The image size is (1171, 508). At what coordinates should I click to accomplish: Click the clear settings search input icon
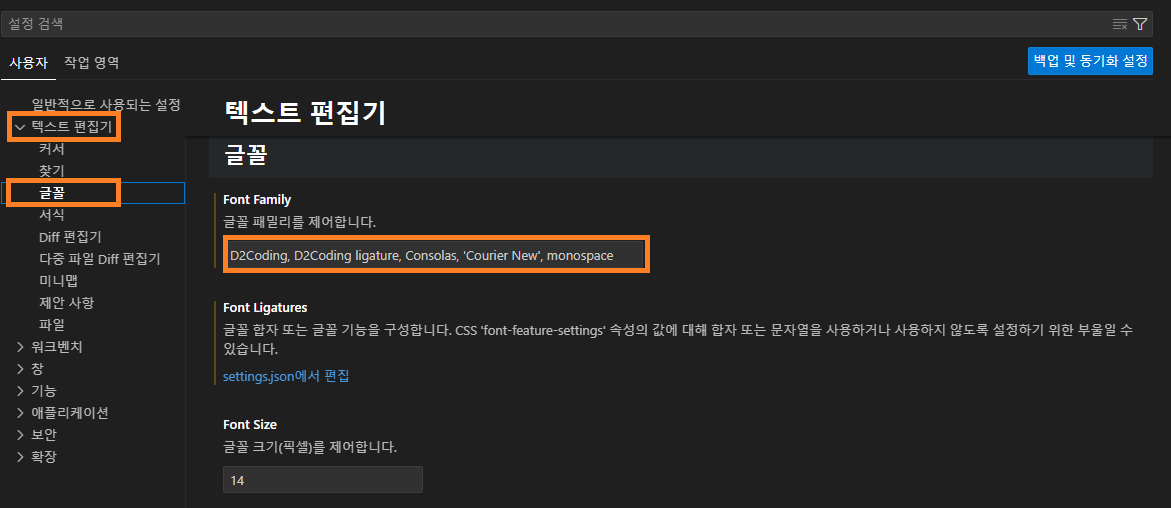coord(1119,24)
